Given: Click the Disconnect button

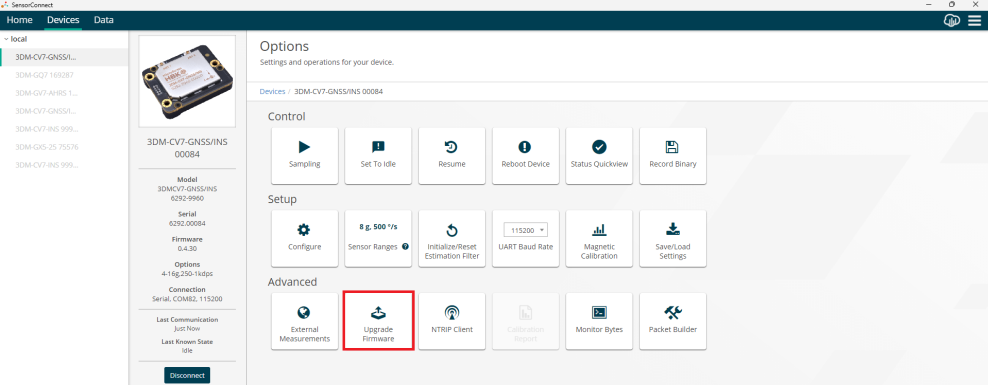Looking at the screenshot, I should tap(187, 375).
